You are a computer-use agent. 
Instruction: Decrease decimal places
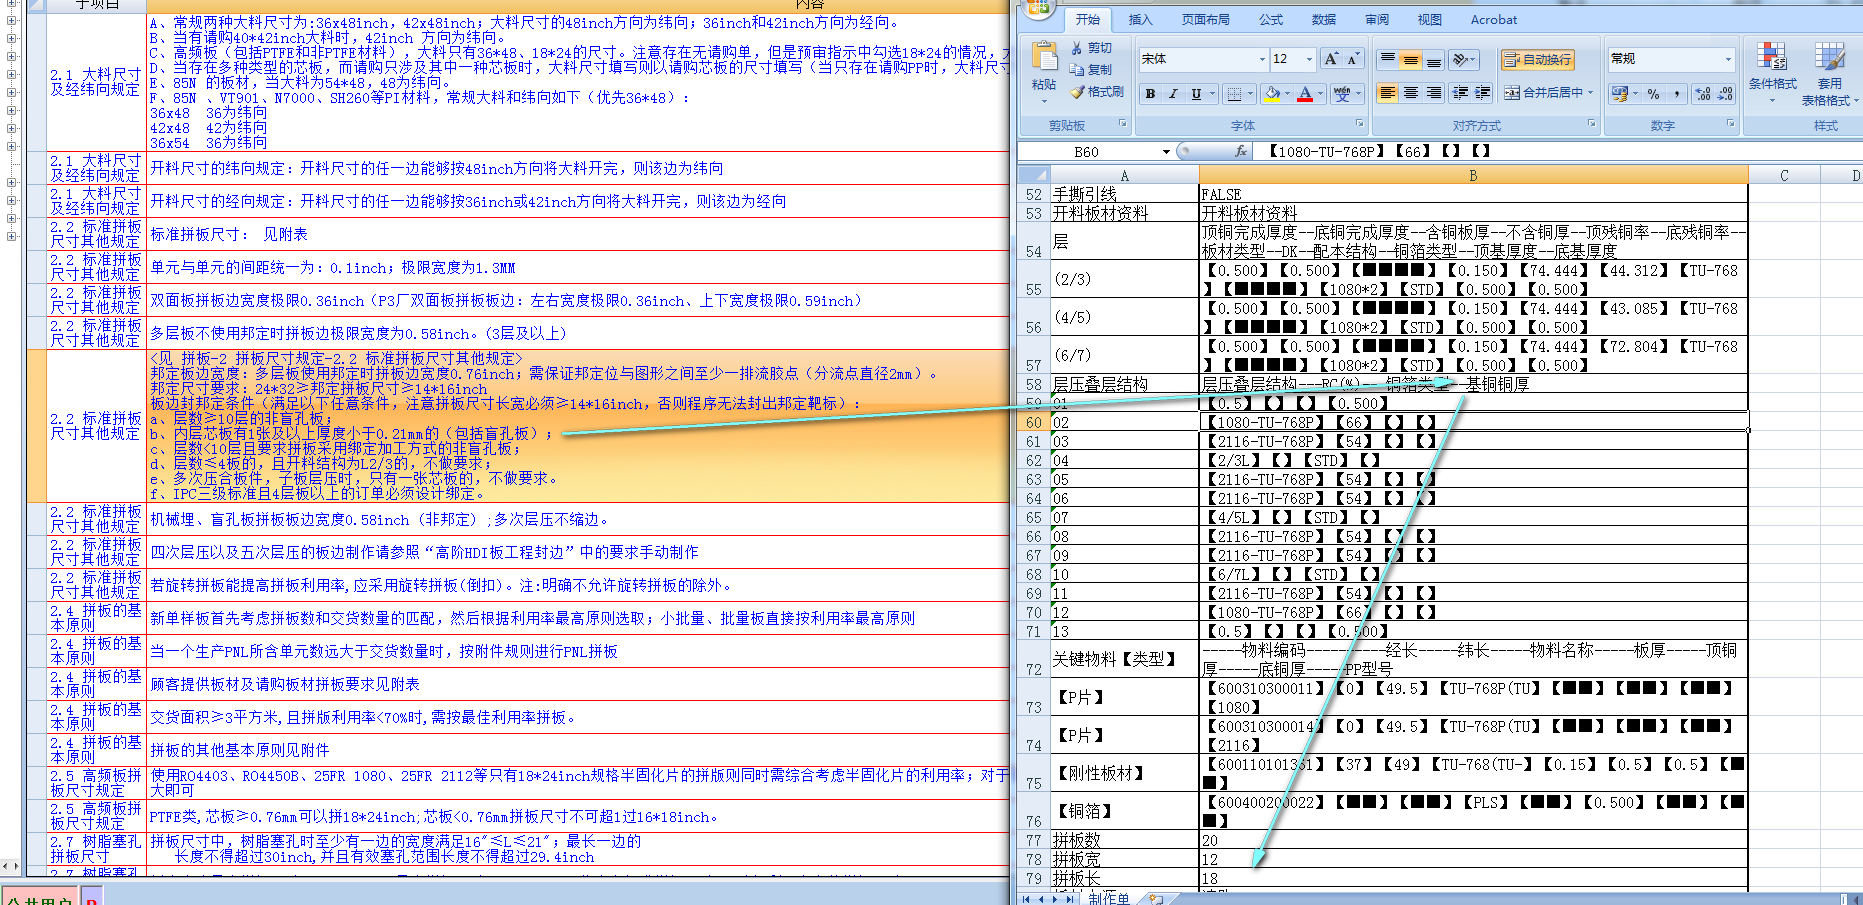coord(1726,93)
